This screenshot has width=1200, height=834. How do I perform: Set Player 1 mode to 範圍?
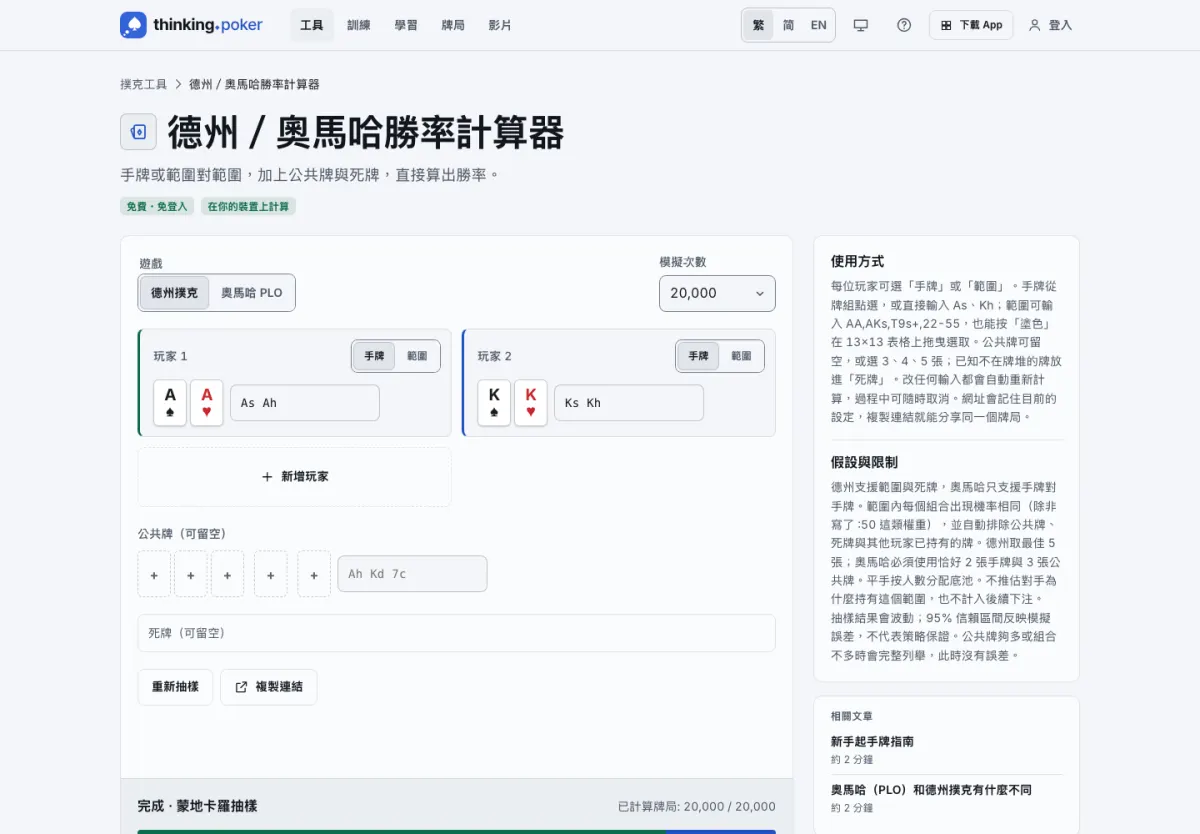tap(417, 356)
